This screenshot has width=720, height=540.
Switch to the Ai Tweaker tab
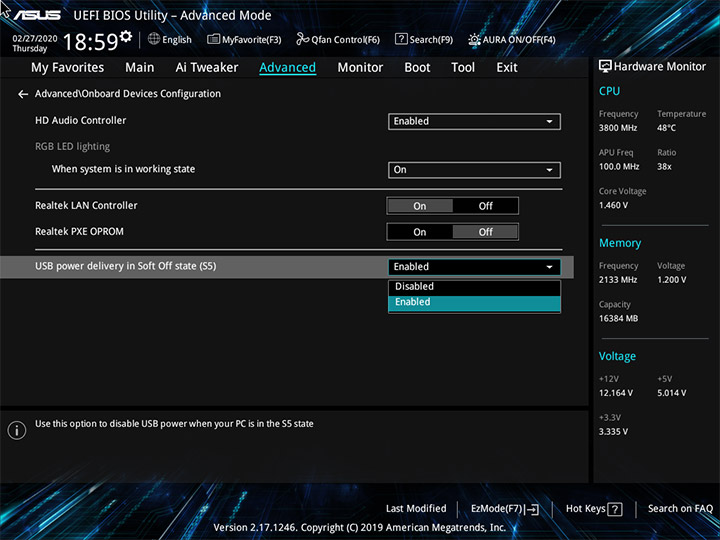pos(207,68)
